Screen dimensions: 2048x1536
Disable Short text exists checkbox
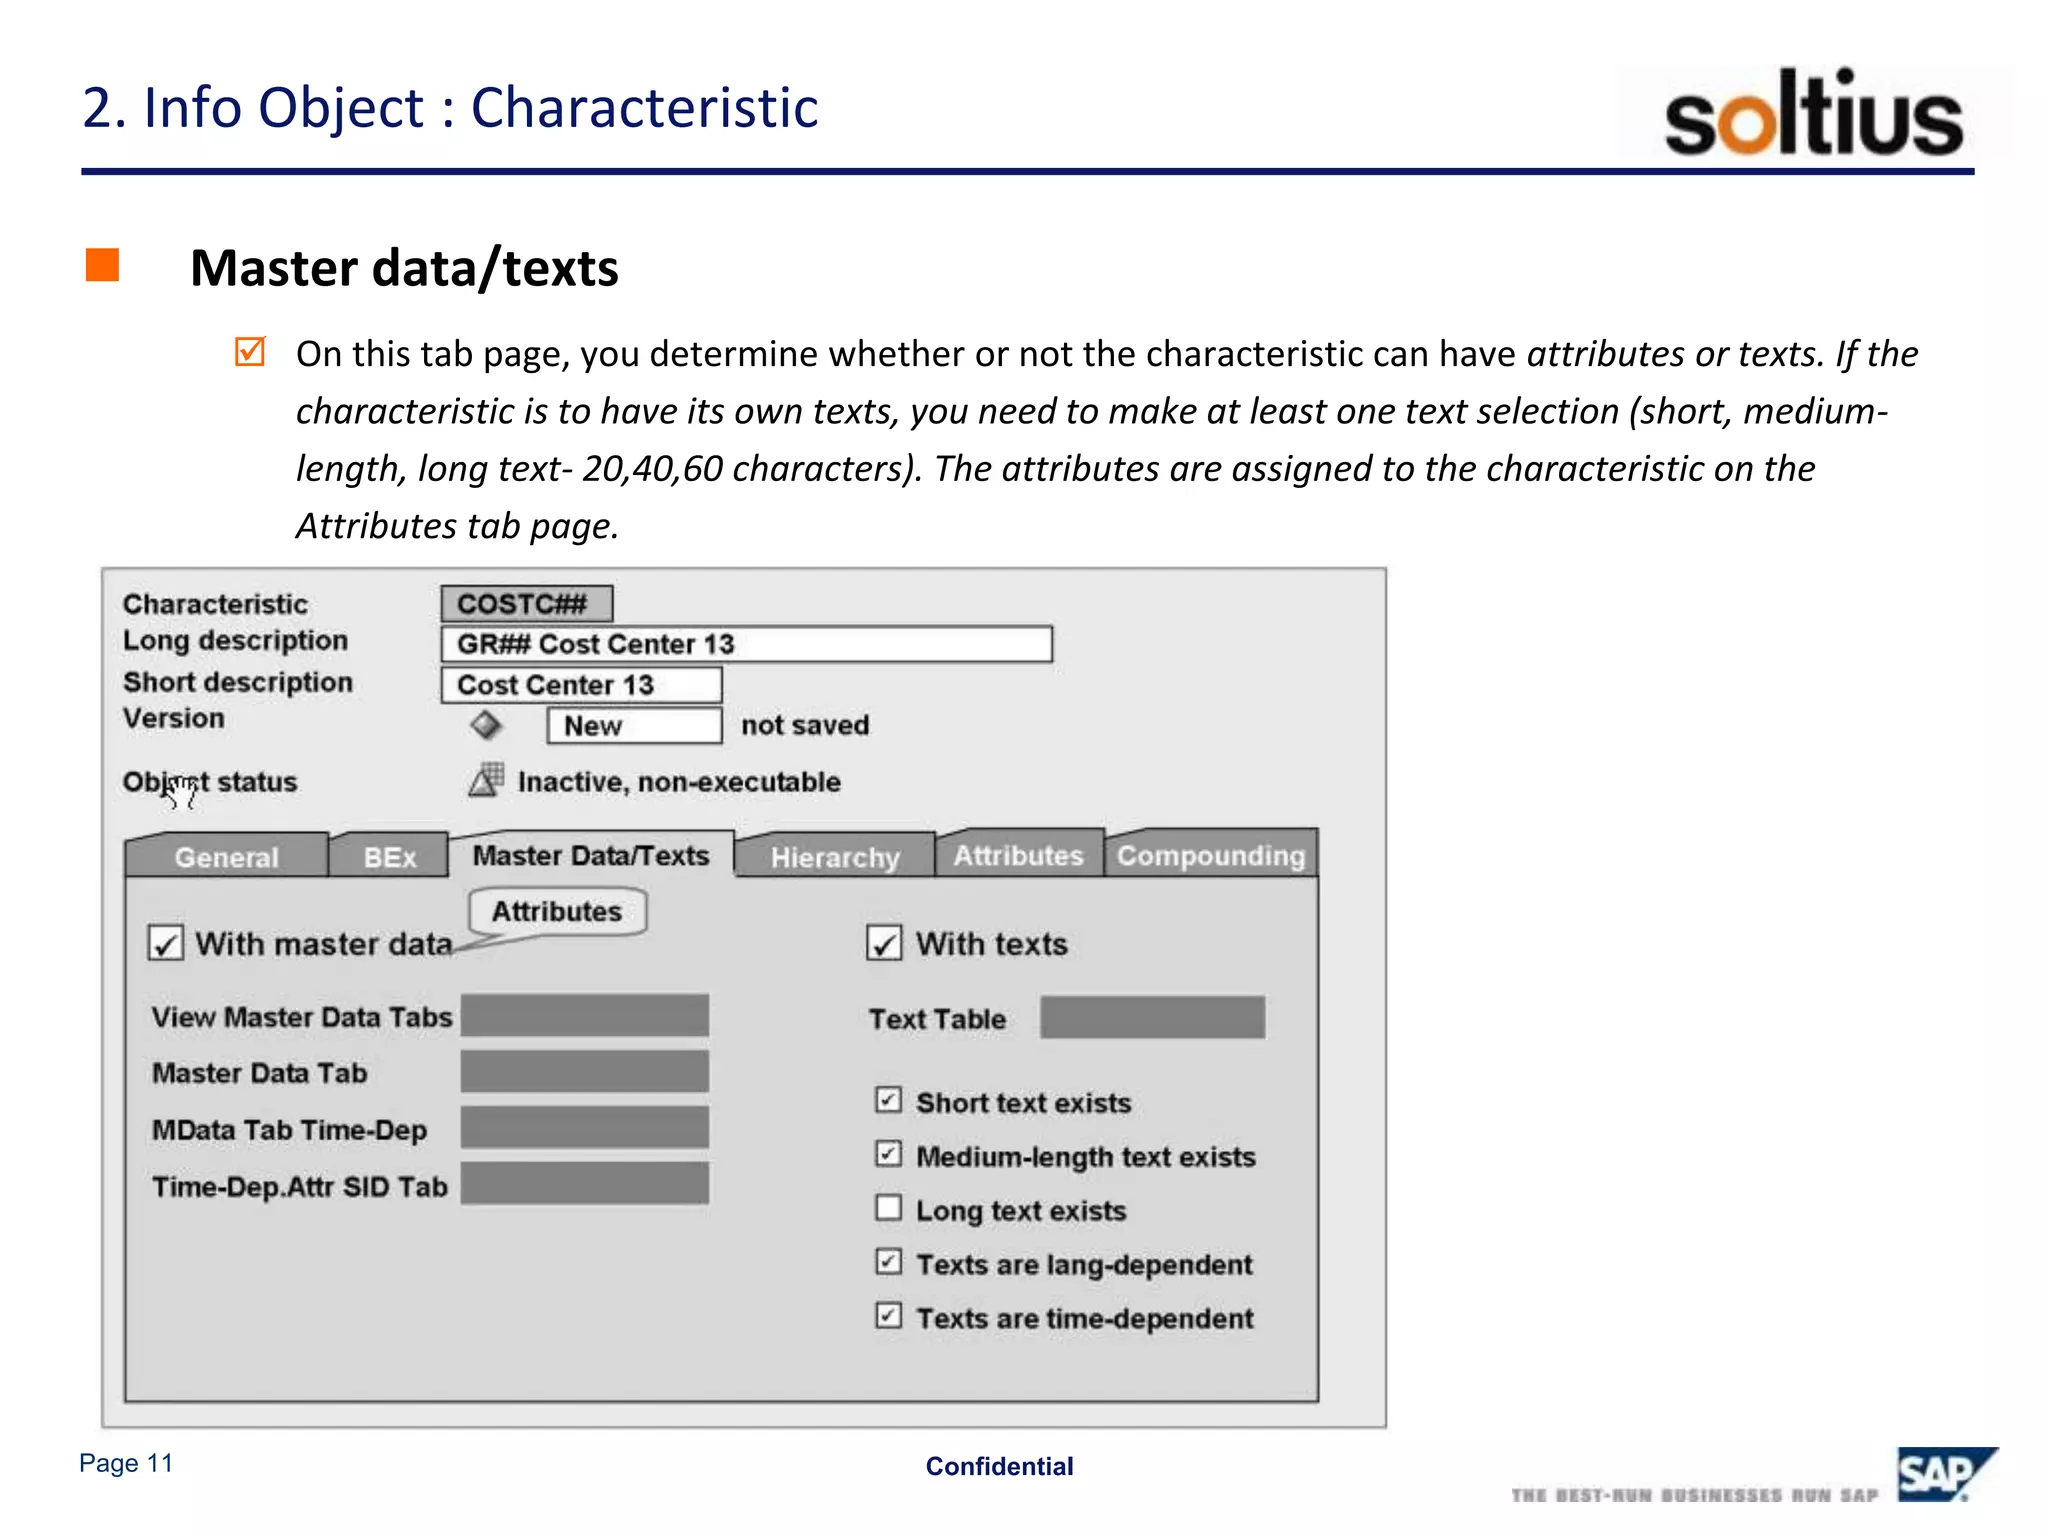888,1100
